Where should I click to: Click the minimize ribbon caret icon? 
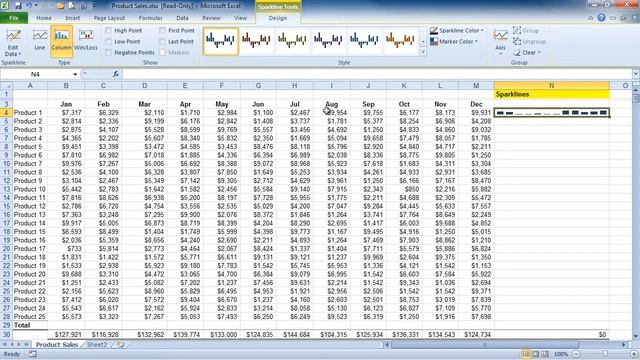tap(591, 18)
